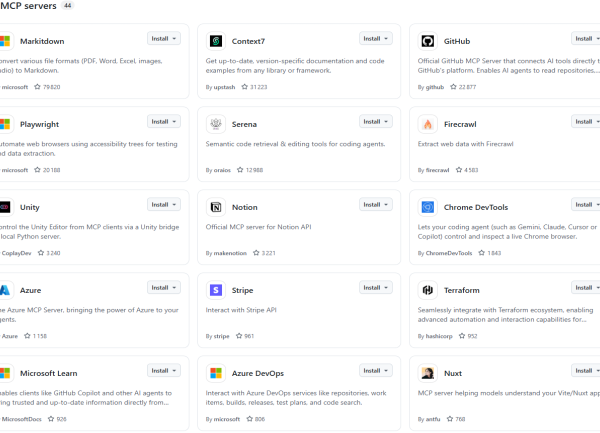Click the Notion logo icon
The height and width of the screenshot is (433, 600).
tap(216, 207)
